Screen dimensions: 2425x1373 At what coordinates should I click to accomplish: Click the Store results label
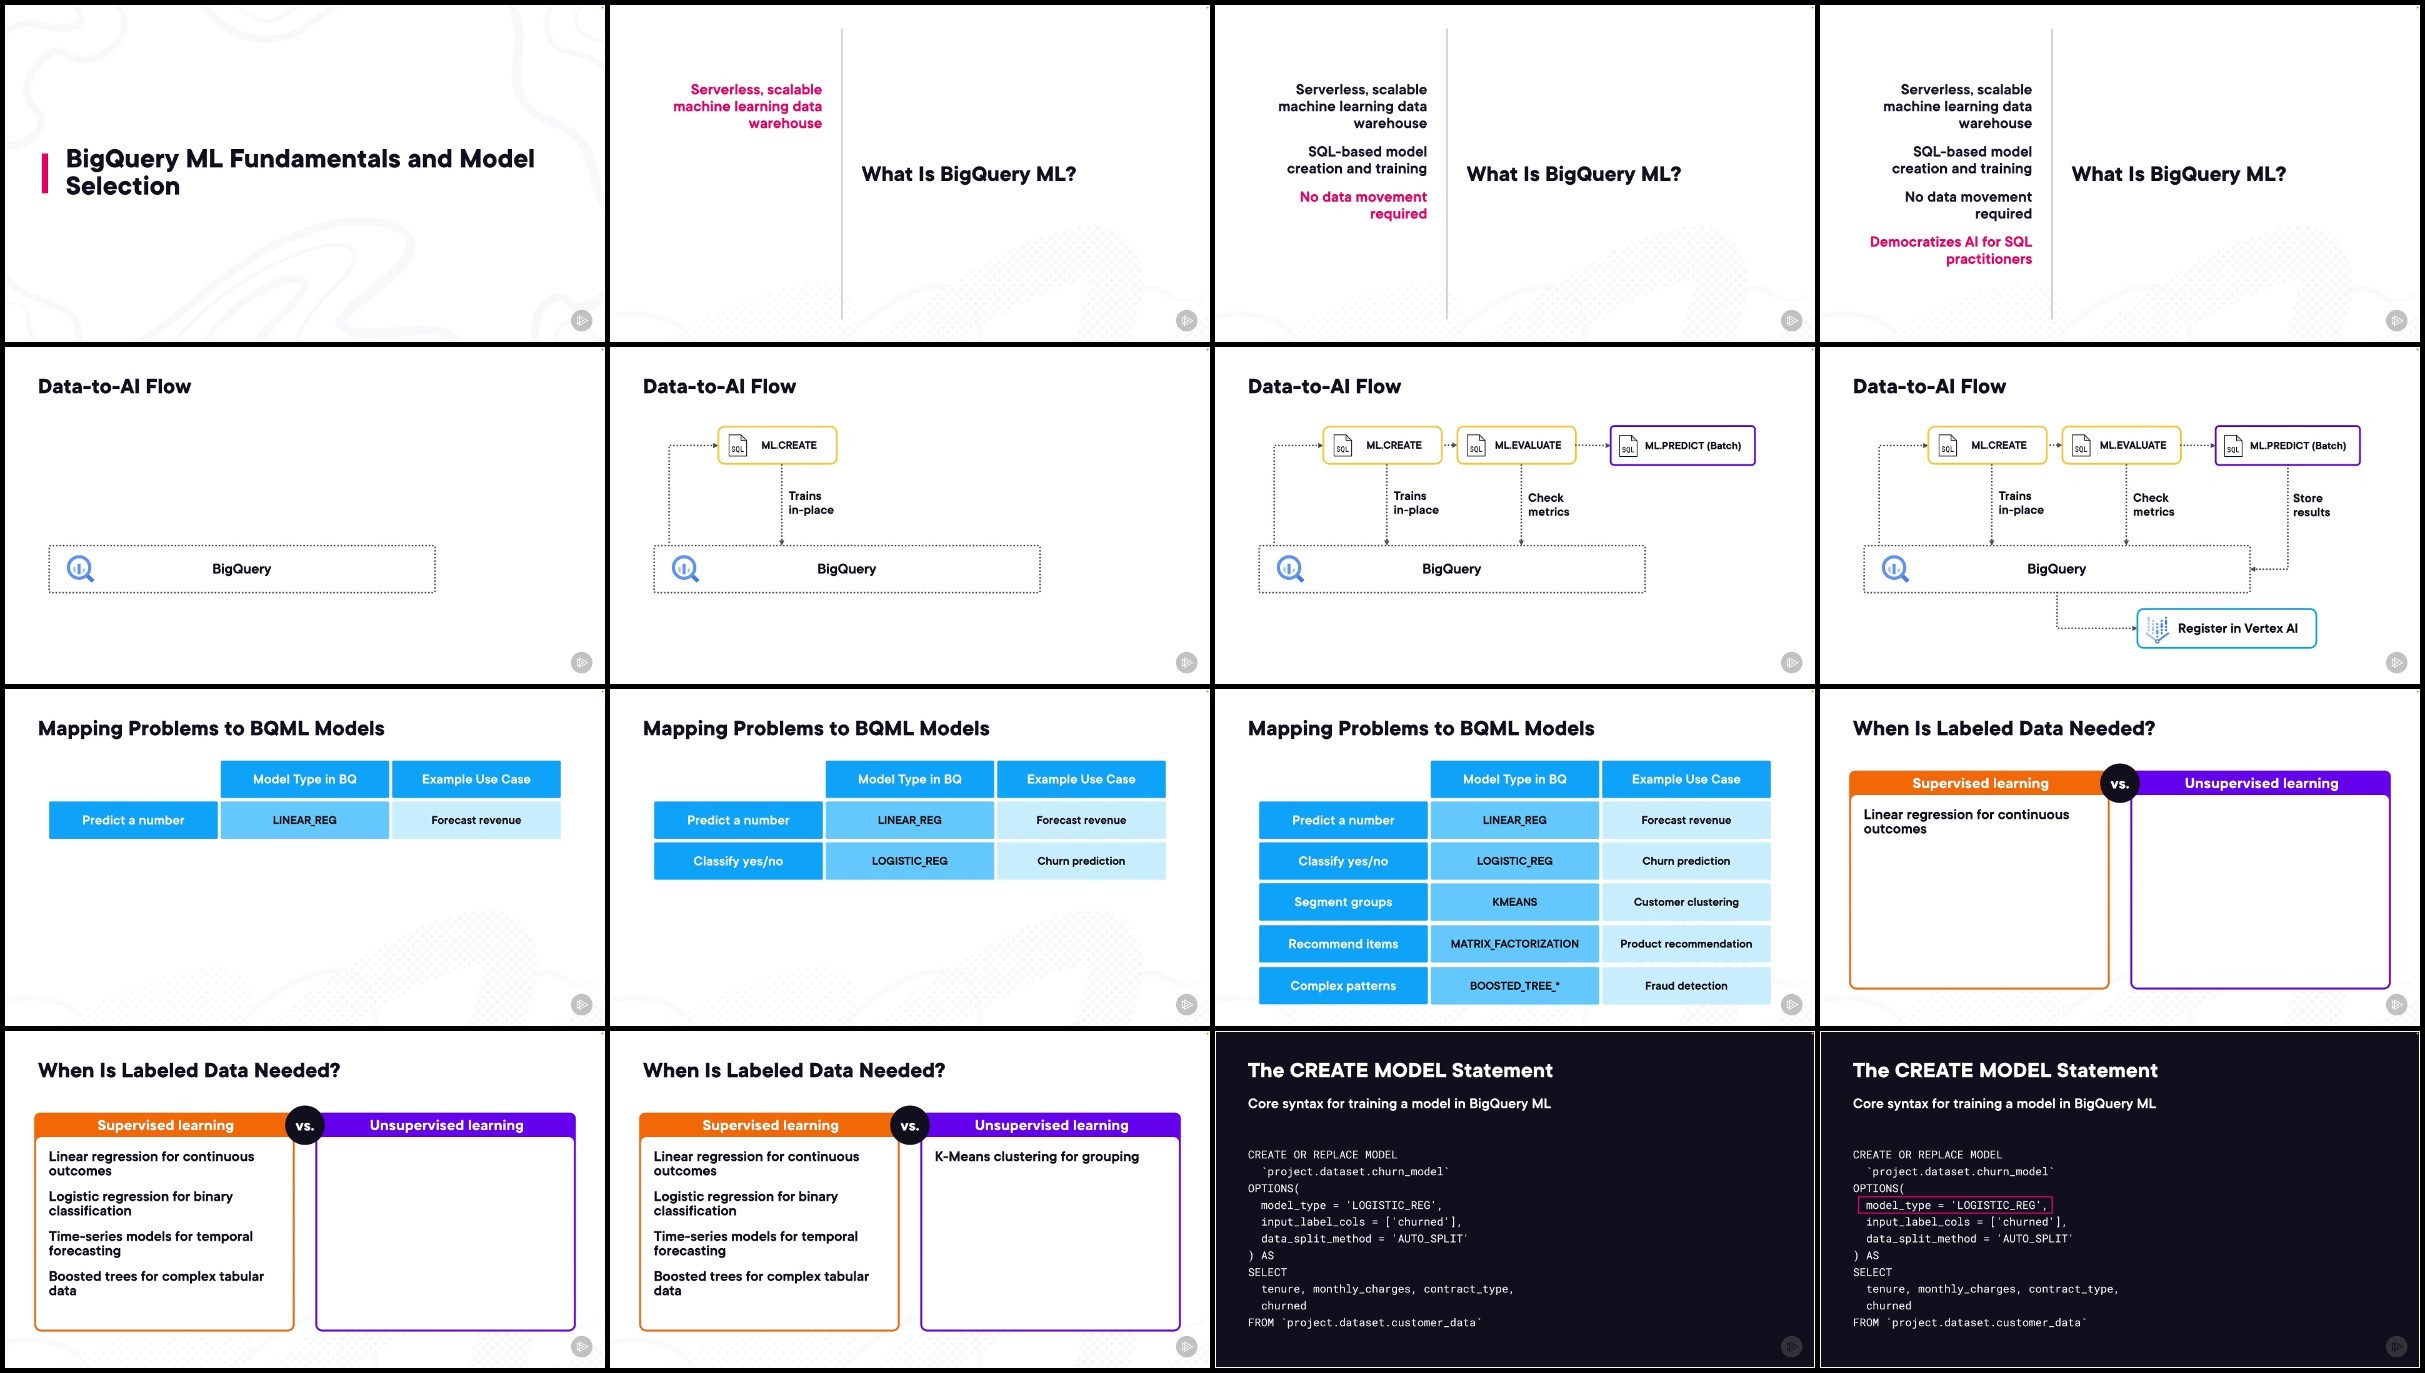[x=2310, y=505]
